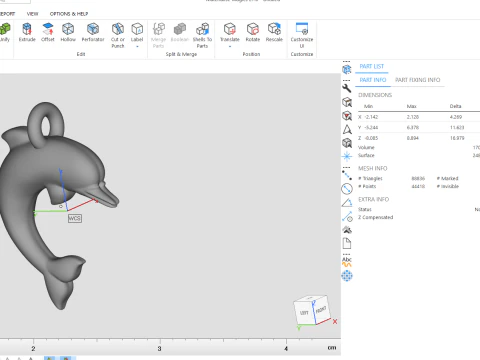Open the Rotate tool
Viewport: 480px width, 360px height.
pos(253,32)
